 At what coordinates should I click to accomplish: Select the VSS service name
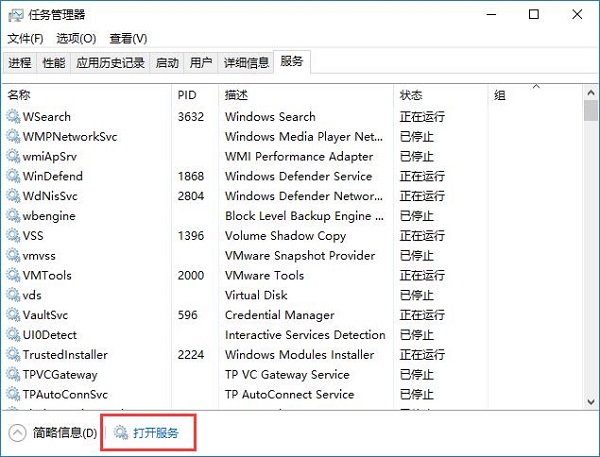(33, 235)
